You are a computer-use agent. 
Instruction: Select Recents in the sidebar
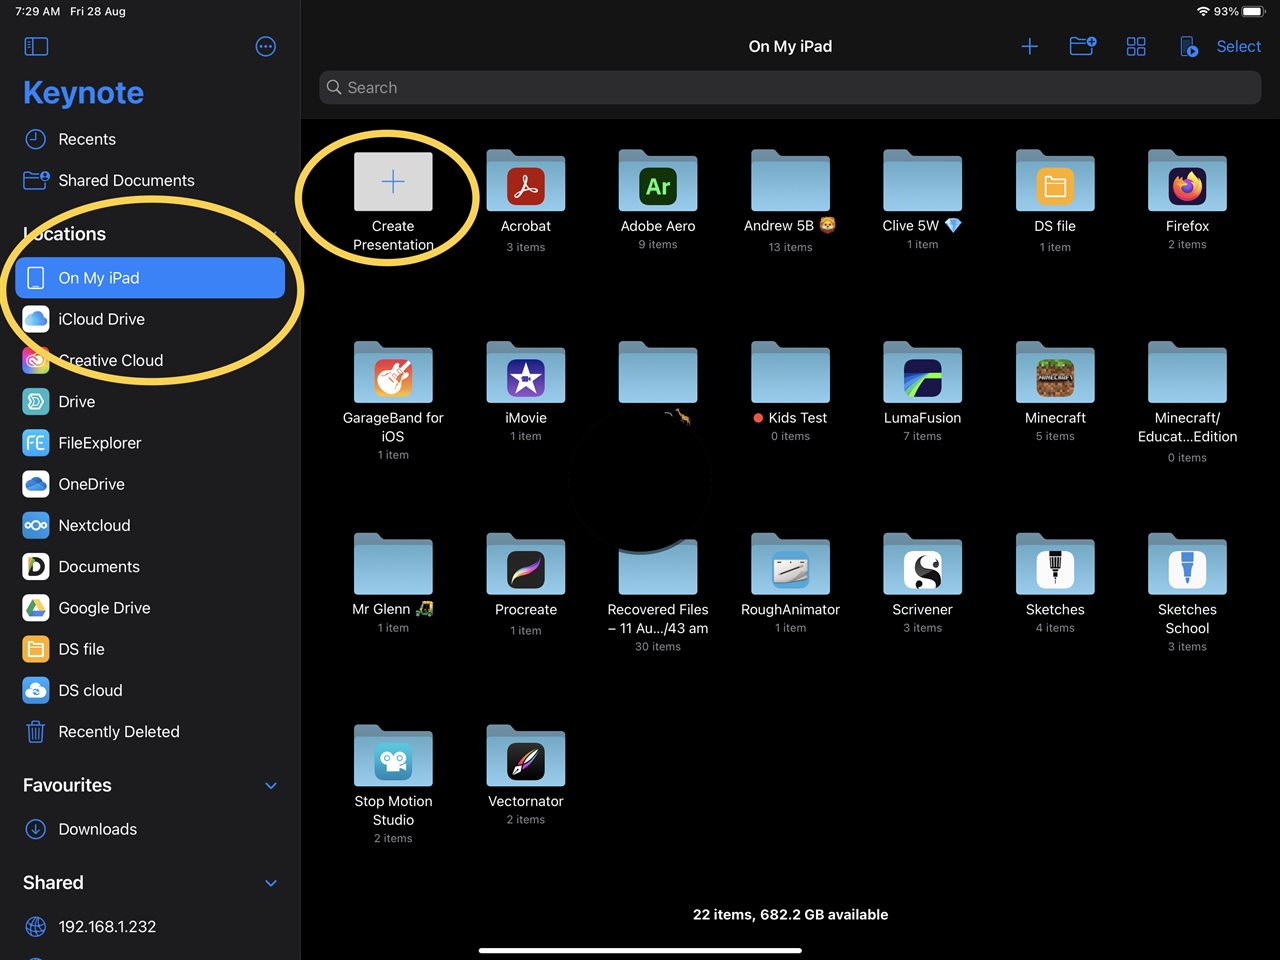[x=150, y=139]
